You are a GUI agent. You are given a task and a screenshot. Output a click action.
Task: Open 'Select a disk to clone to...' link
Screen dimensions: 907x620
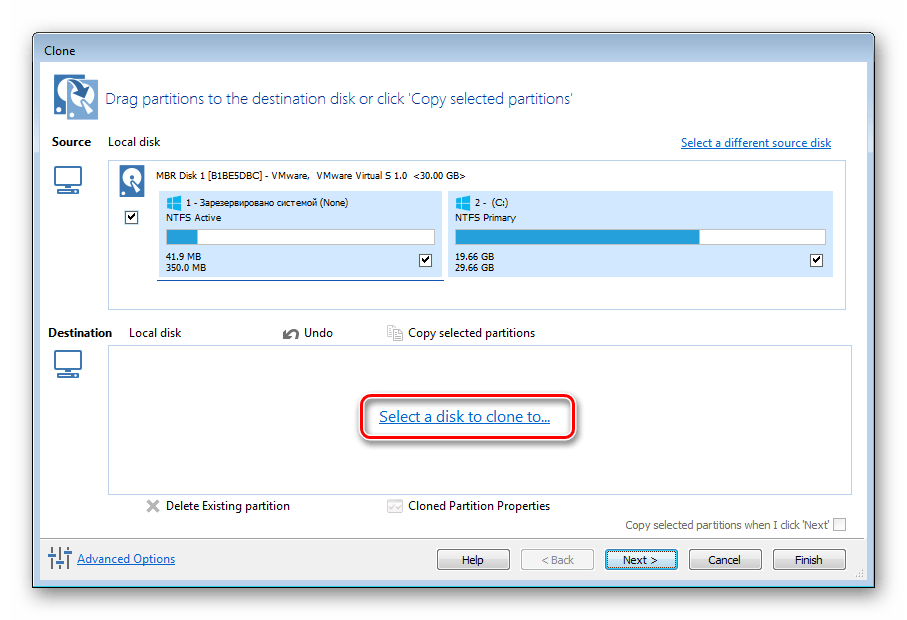pyautogui.click(x=464, y=417)
